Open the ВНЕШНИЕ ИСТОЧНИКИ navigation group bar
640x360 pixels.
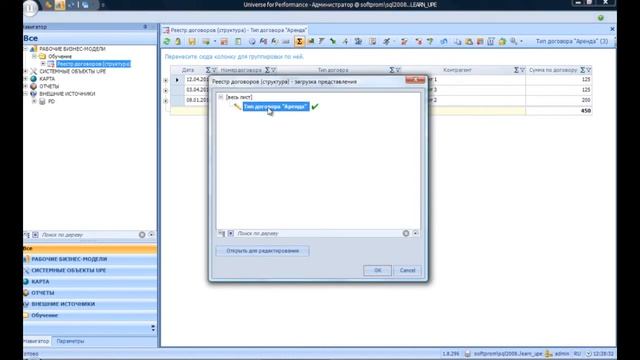pos(90,304)
